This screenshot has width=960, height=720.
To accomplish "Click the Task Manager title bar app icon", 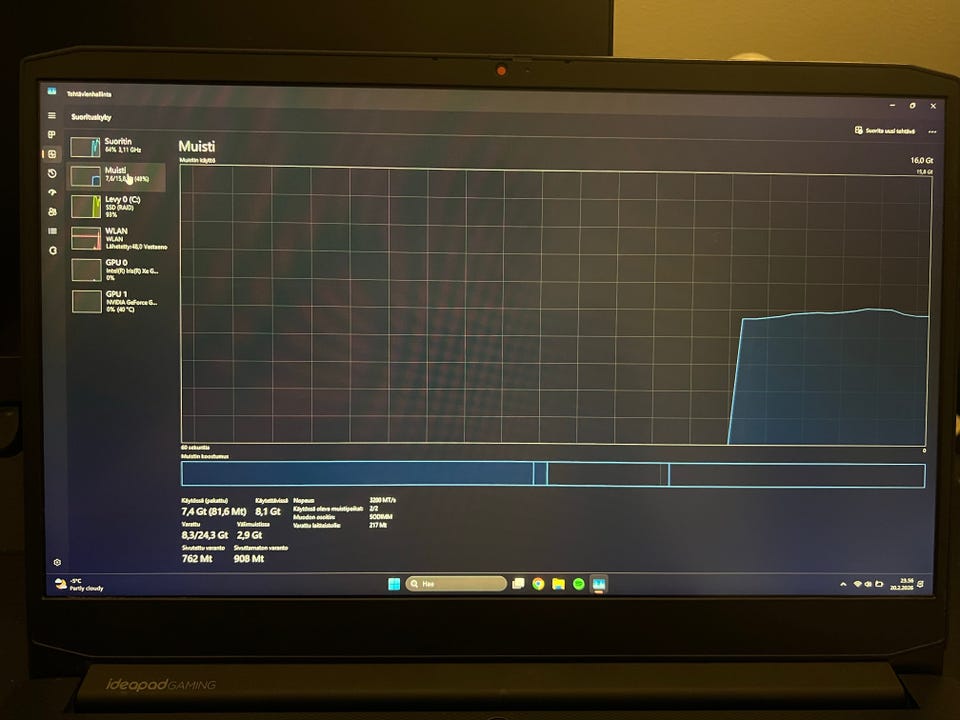I will 52,91.
